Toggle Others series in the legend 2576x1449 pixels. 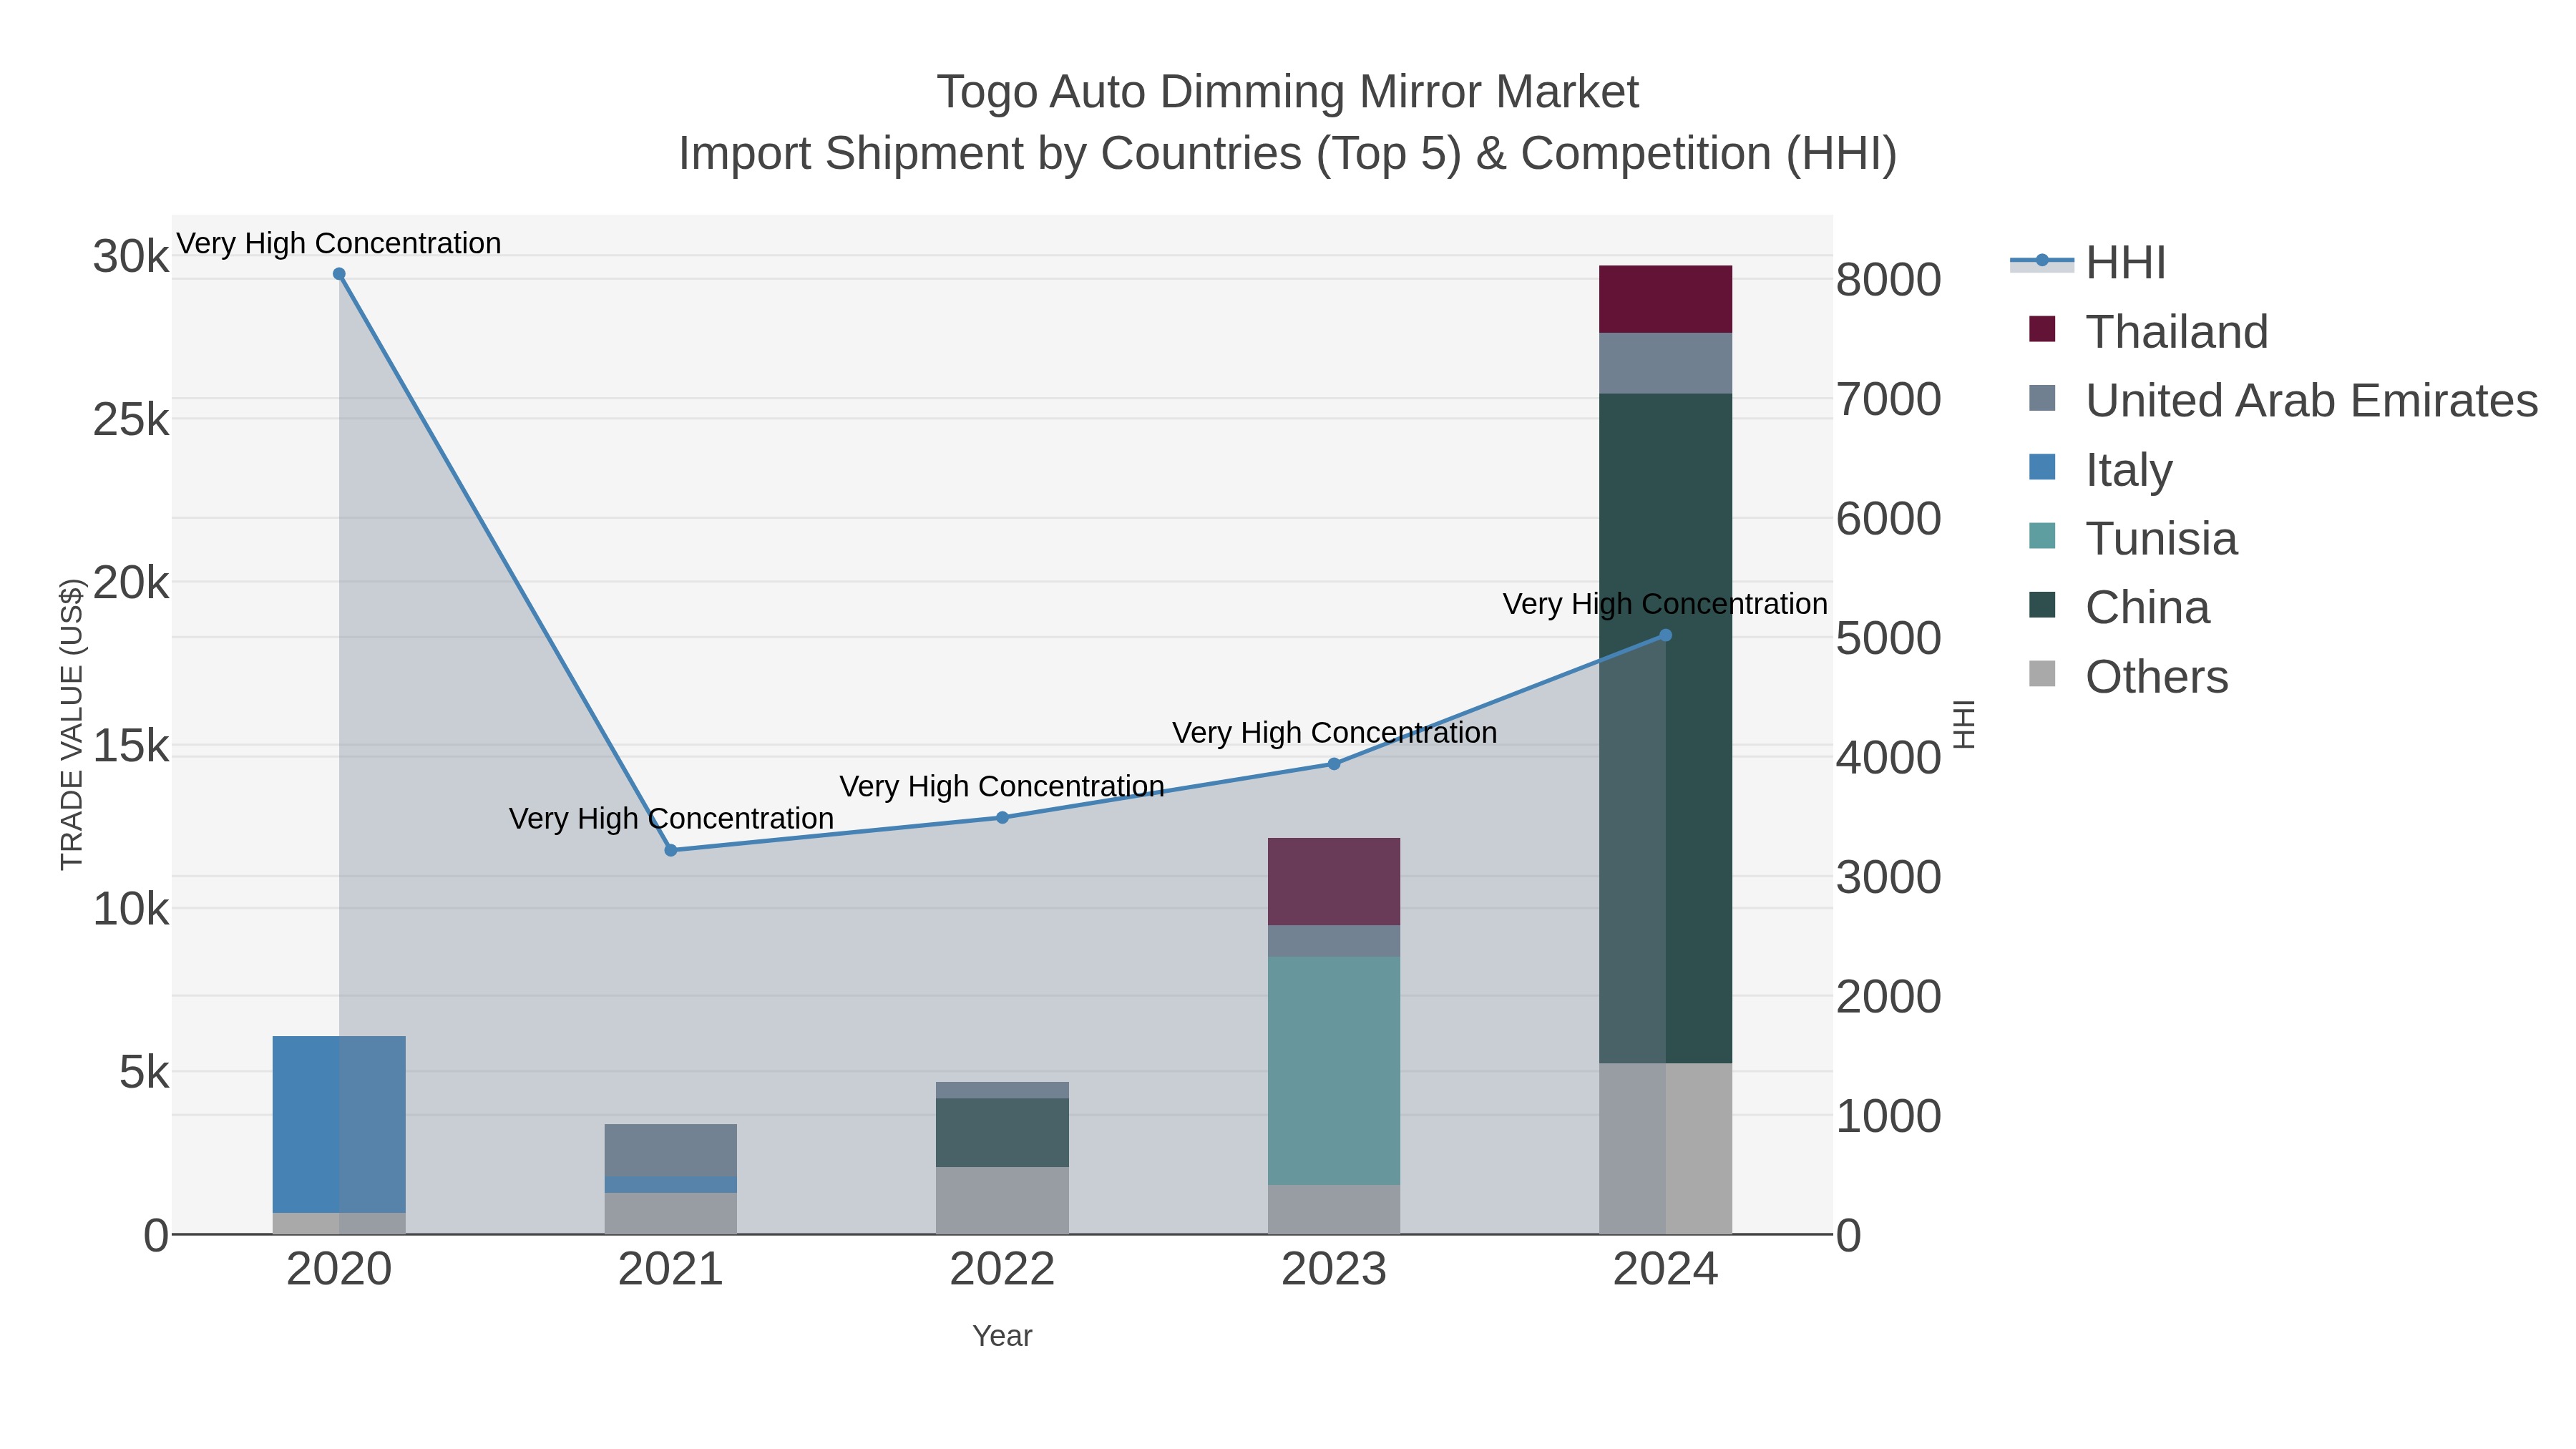[x=2128, y=676]
